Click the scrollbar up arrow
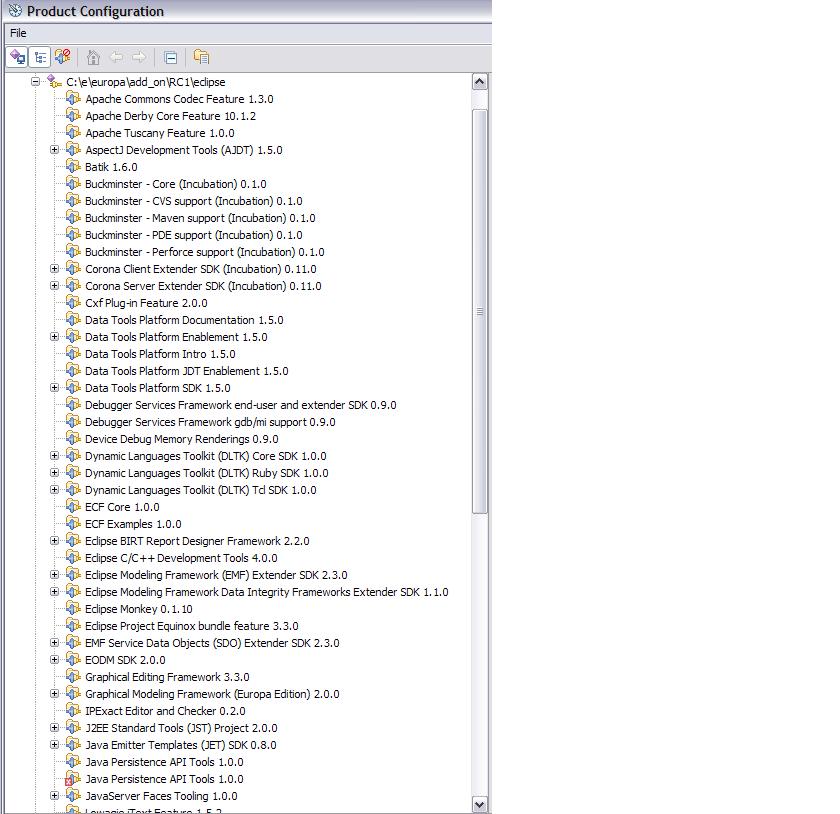This screenshot has height=814, width=840. (479, 81)
